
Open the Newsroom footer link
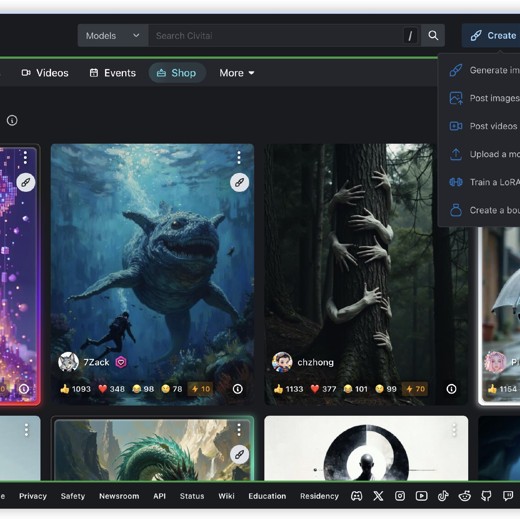coord(119,496)
